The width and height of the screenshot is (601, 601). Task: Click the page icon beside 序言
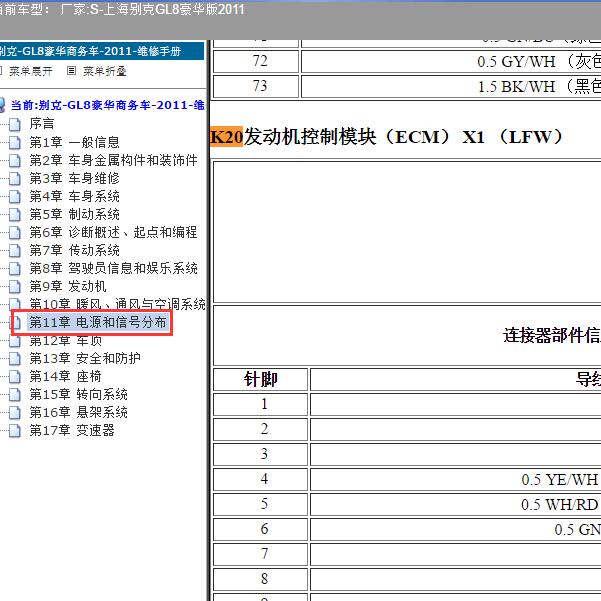pyautogui.click(x=15, y=124)
